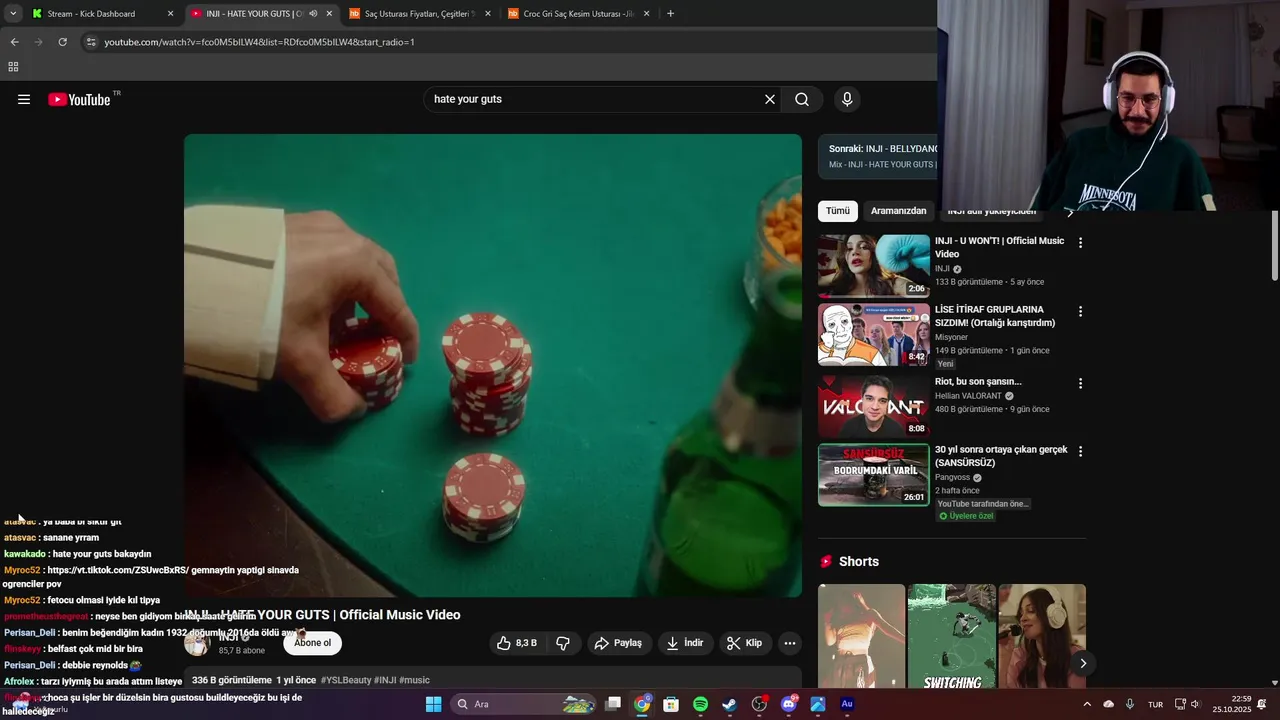
Task: Mute the YouTube tab via speaker icon
Action: click(x=313, y=14)
